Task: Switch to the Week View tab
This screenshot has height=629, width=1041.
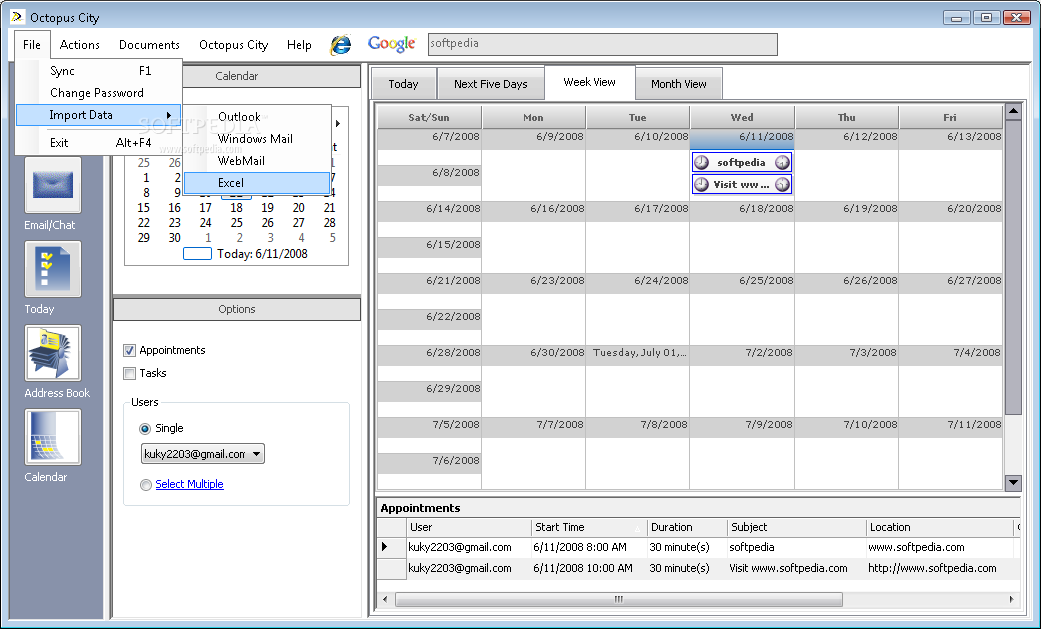Action: tap(590, 82)
